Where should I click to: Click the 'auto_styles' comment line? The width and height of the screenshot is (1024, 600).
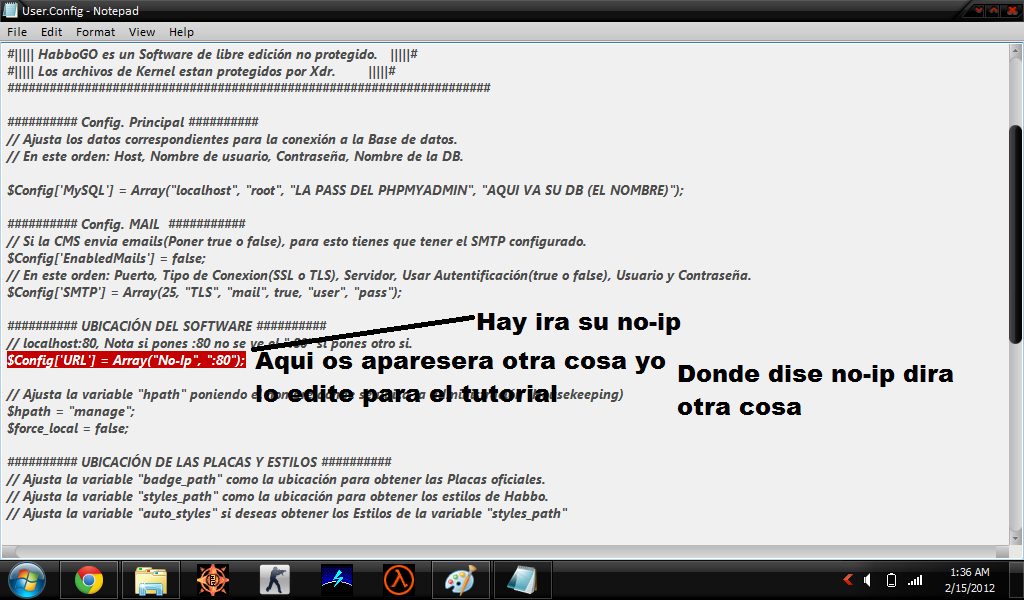[x=287, y=513]
